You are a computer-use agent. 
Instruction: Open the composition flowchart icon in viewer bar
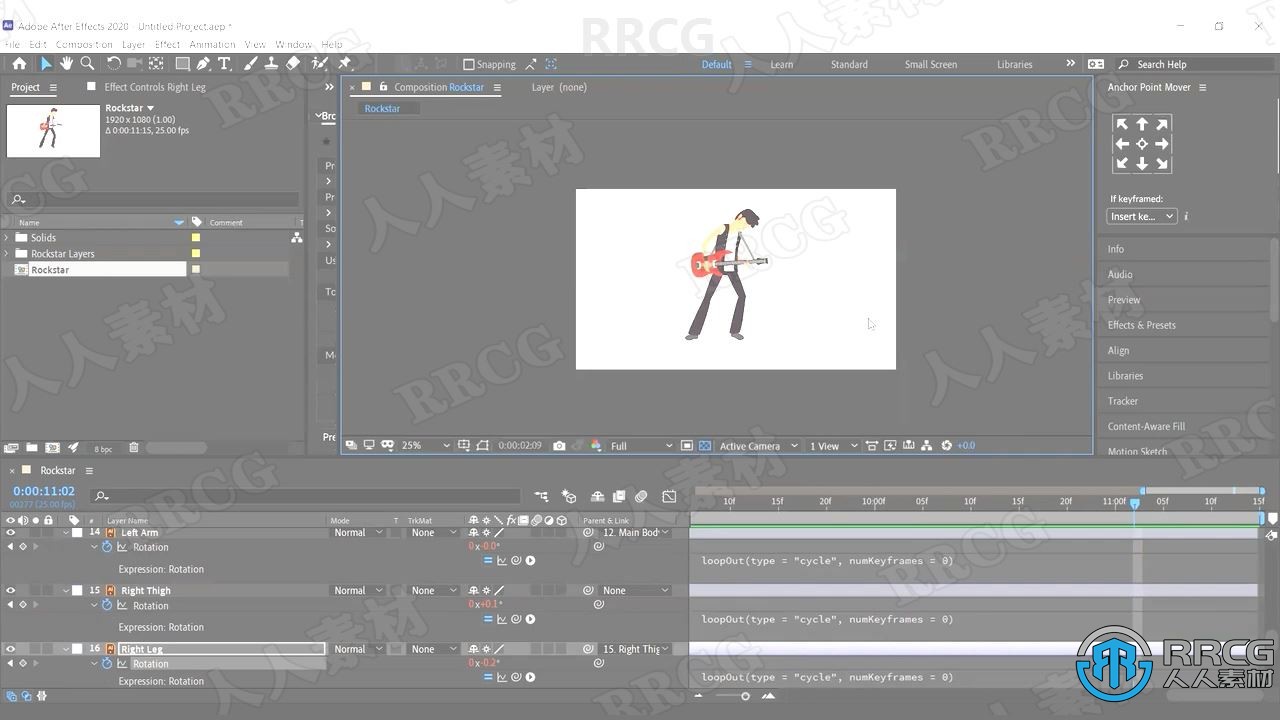point(926,445)
